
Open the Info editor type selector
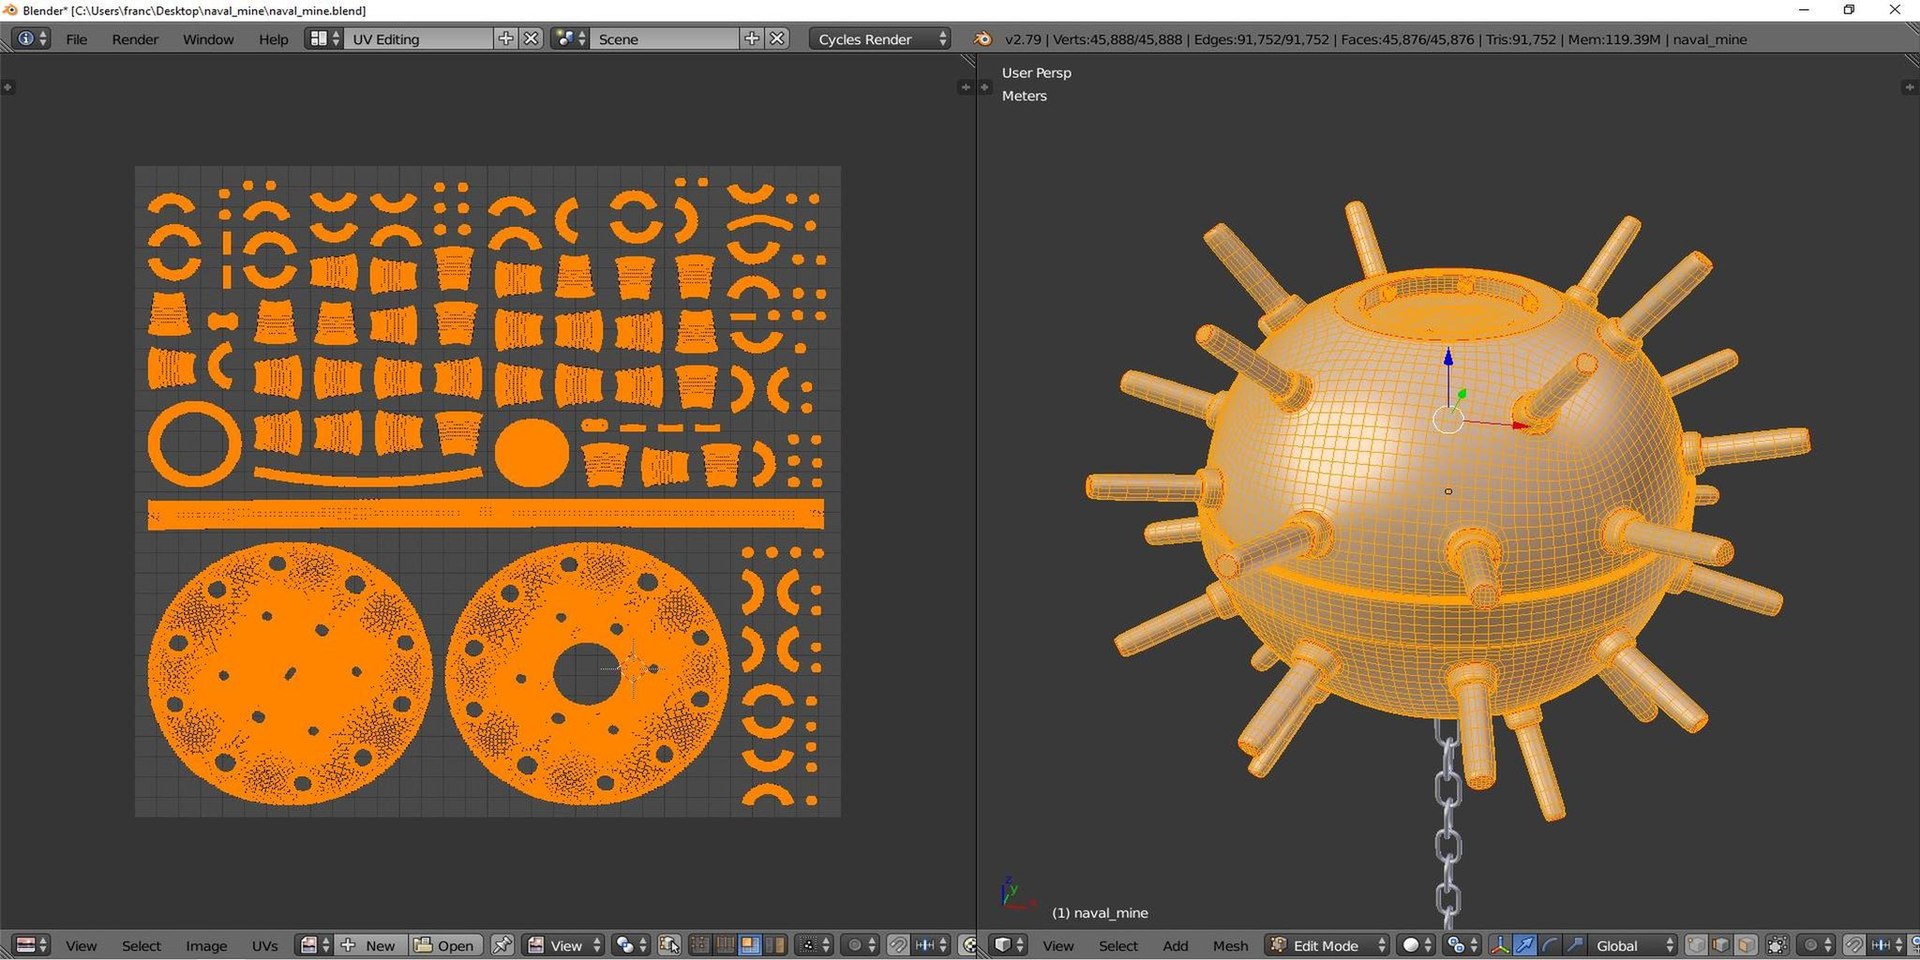pyautogui.click(x=30, y=39)
